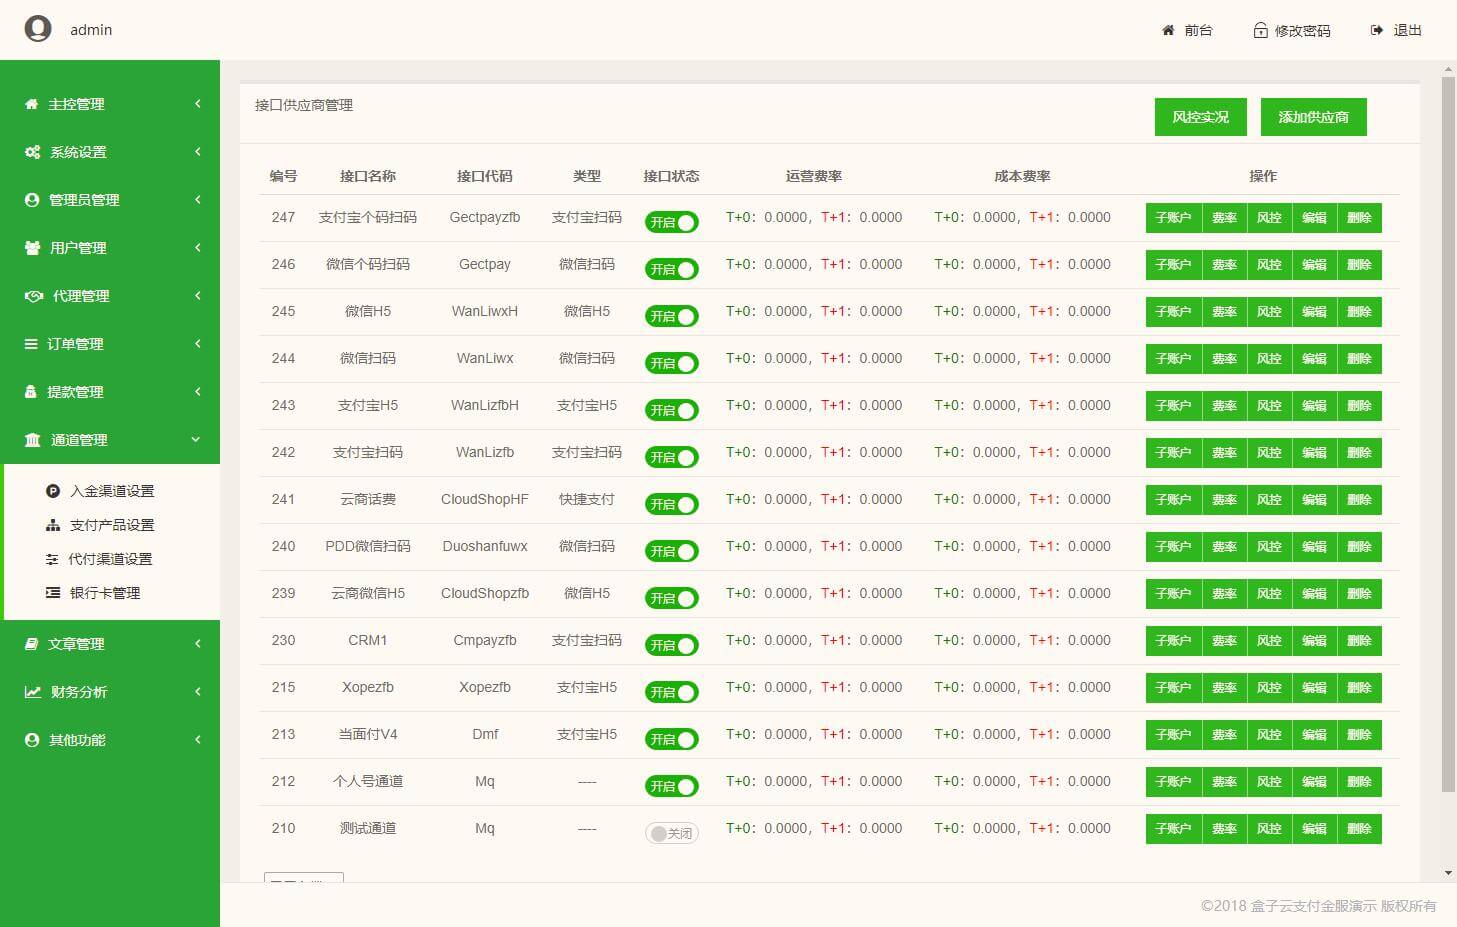Enable the 测试通道 status toggle
Image resolution: width=1457 pixels, height=927 pixels.
pyautogui.click(x=671, y=833)
